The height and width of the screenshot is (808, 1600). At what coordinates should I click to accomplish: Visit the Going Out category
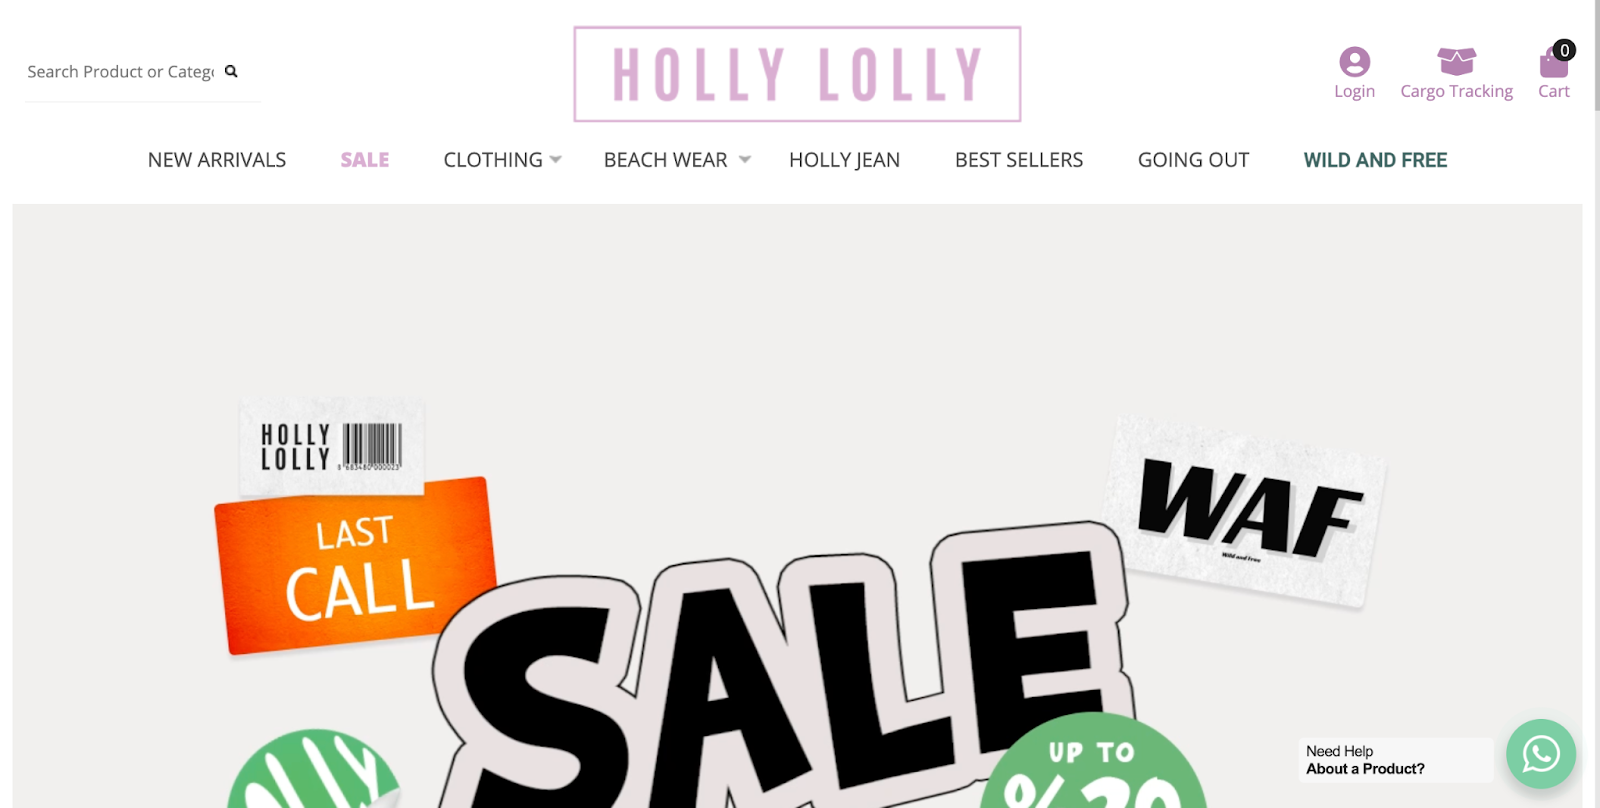[1193, 160]
